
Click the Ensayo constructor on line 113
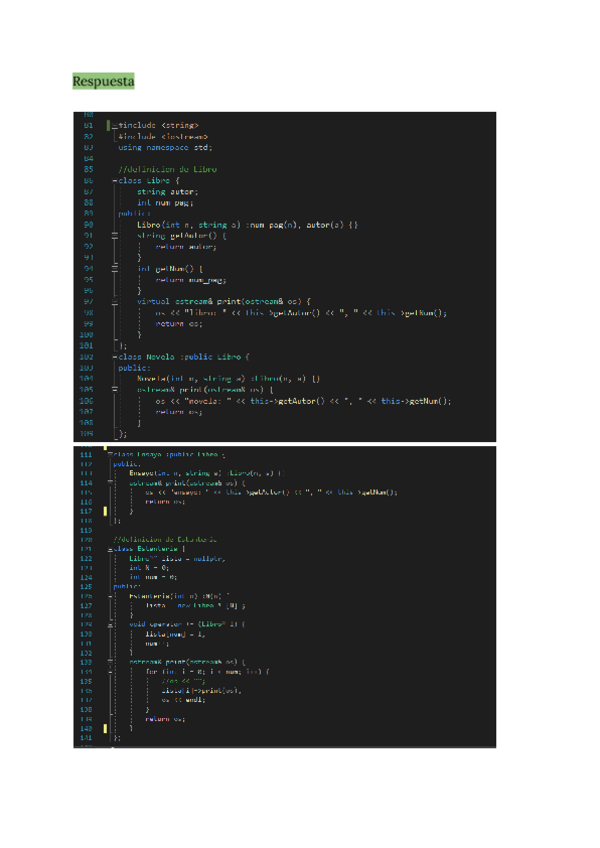point(207,473)
